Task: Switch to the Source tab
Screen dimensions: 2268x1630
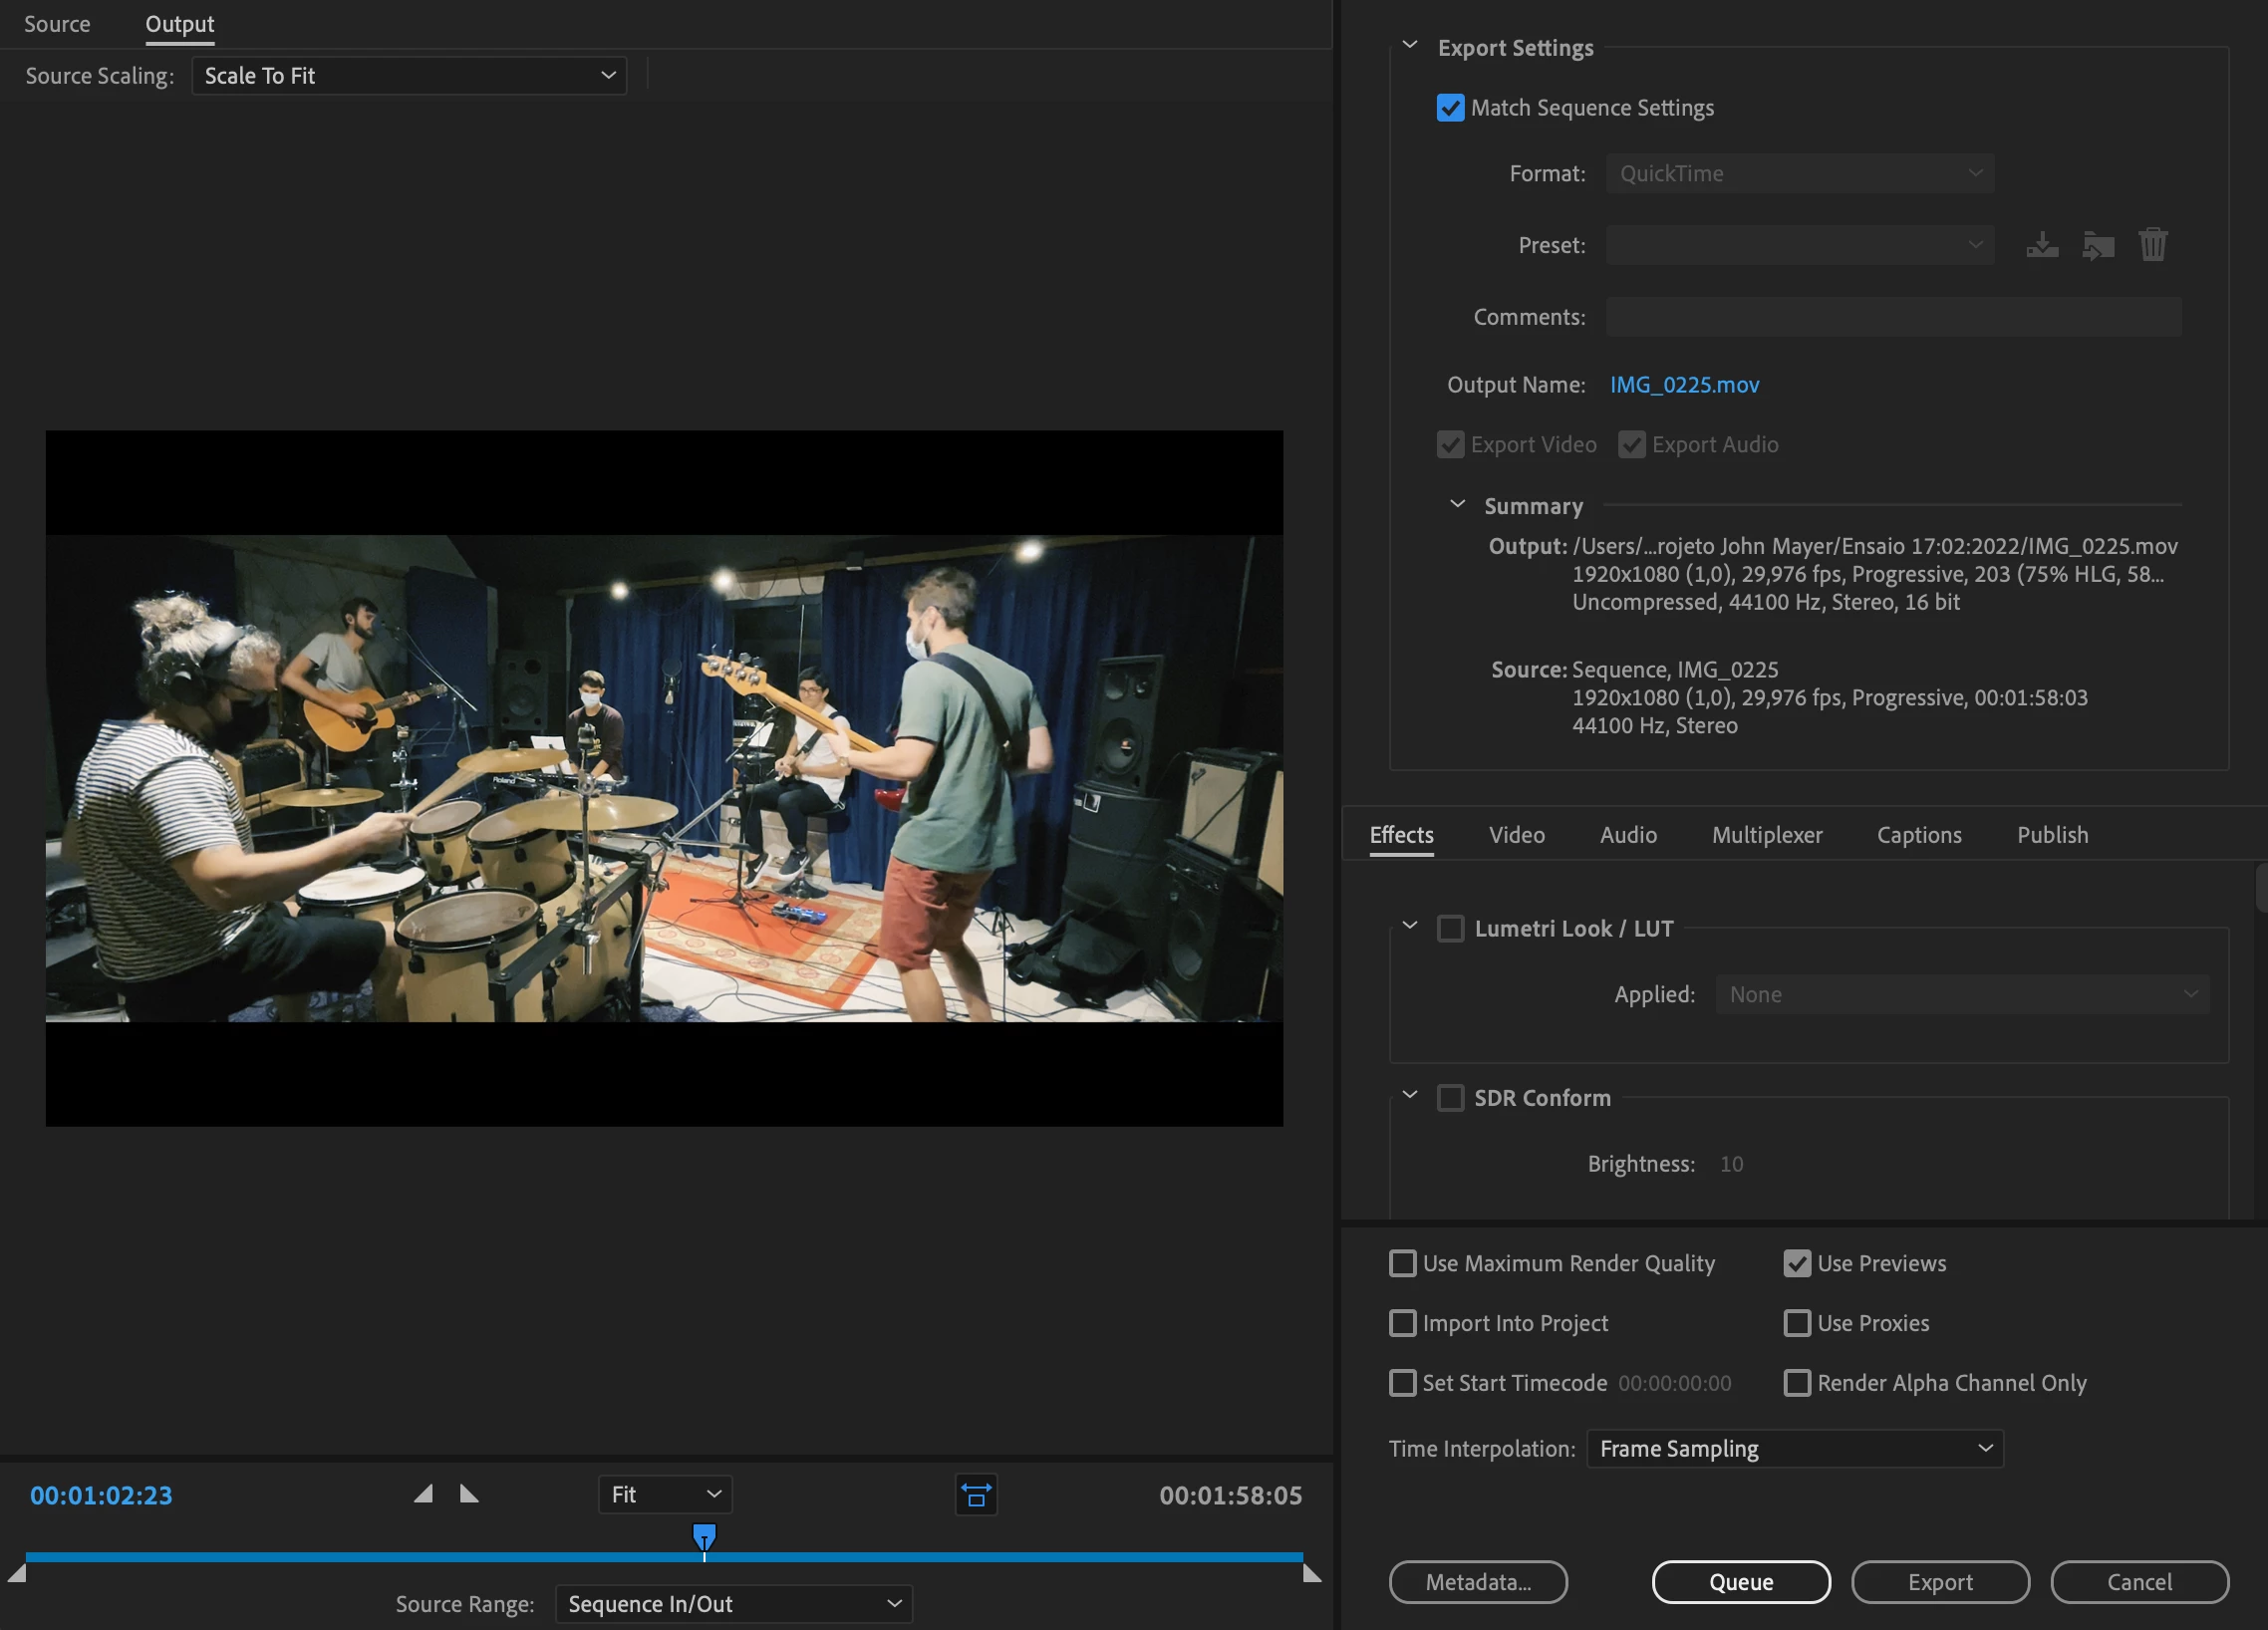Action: (x=57, y=24)
